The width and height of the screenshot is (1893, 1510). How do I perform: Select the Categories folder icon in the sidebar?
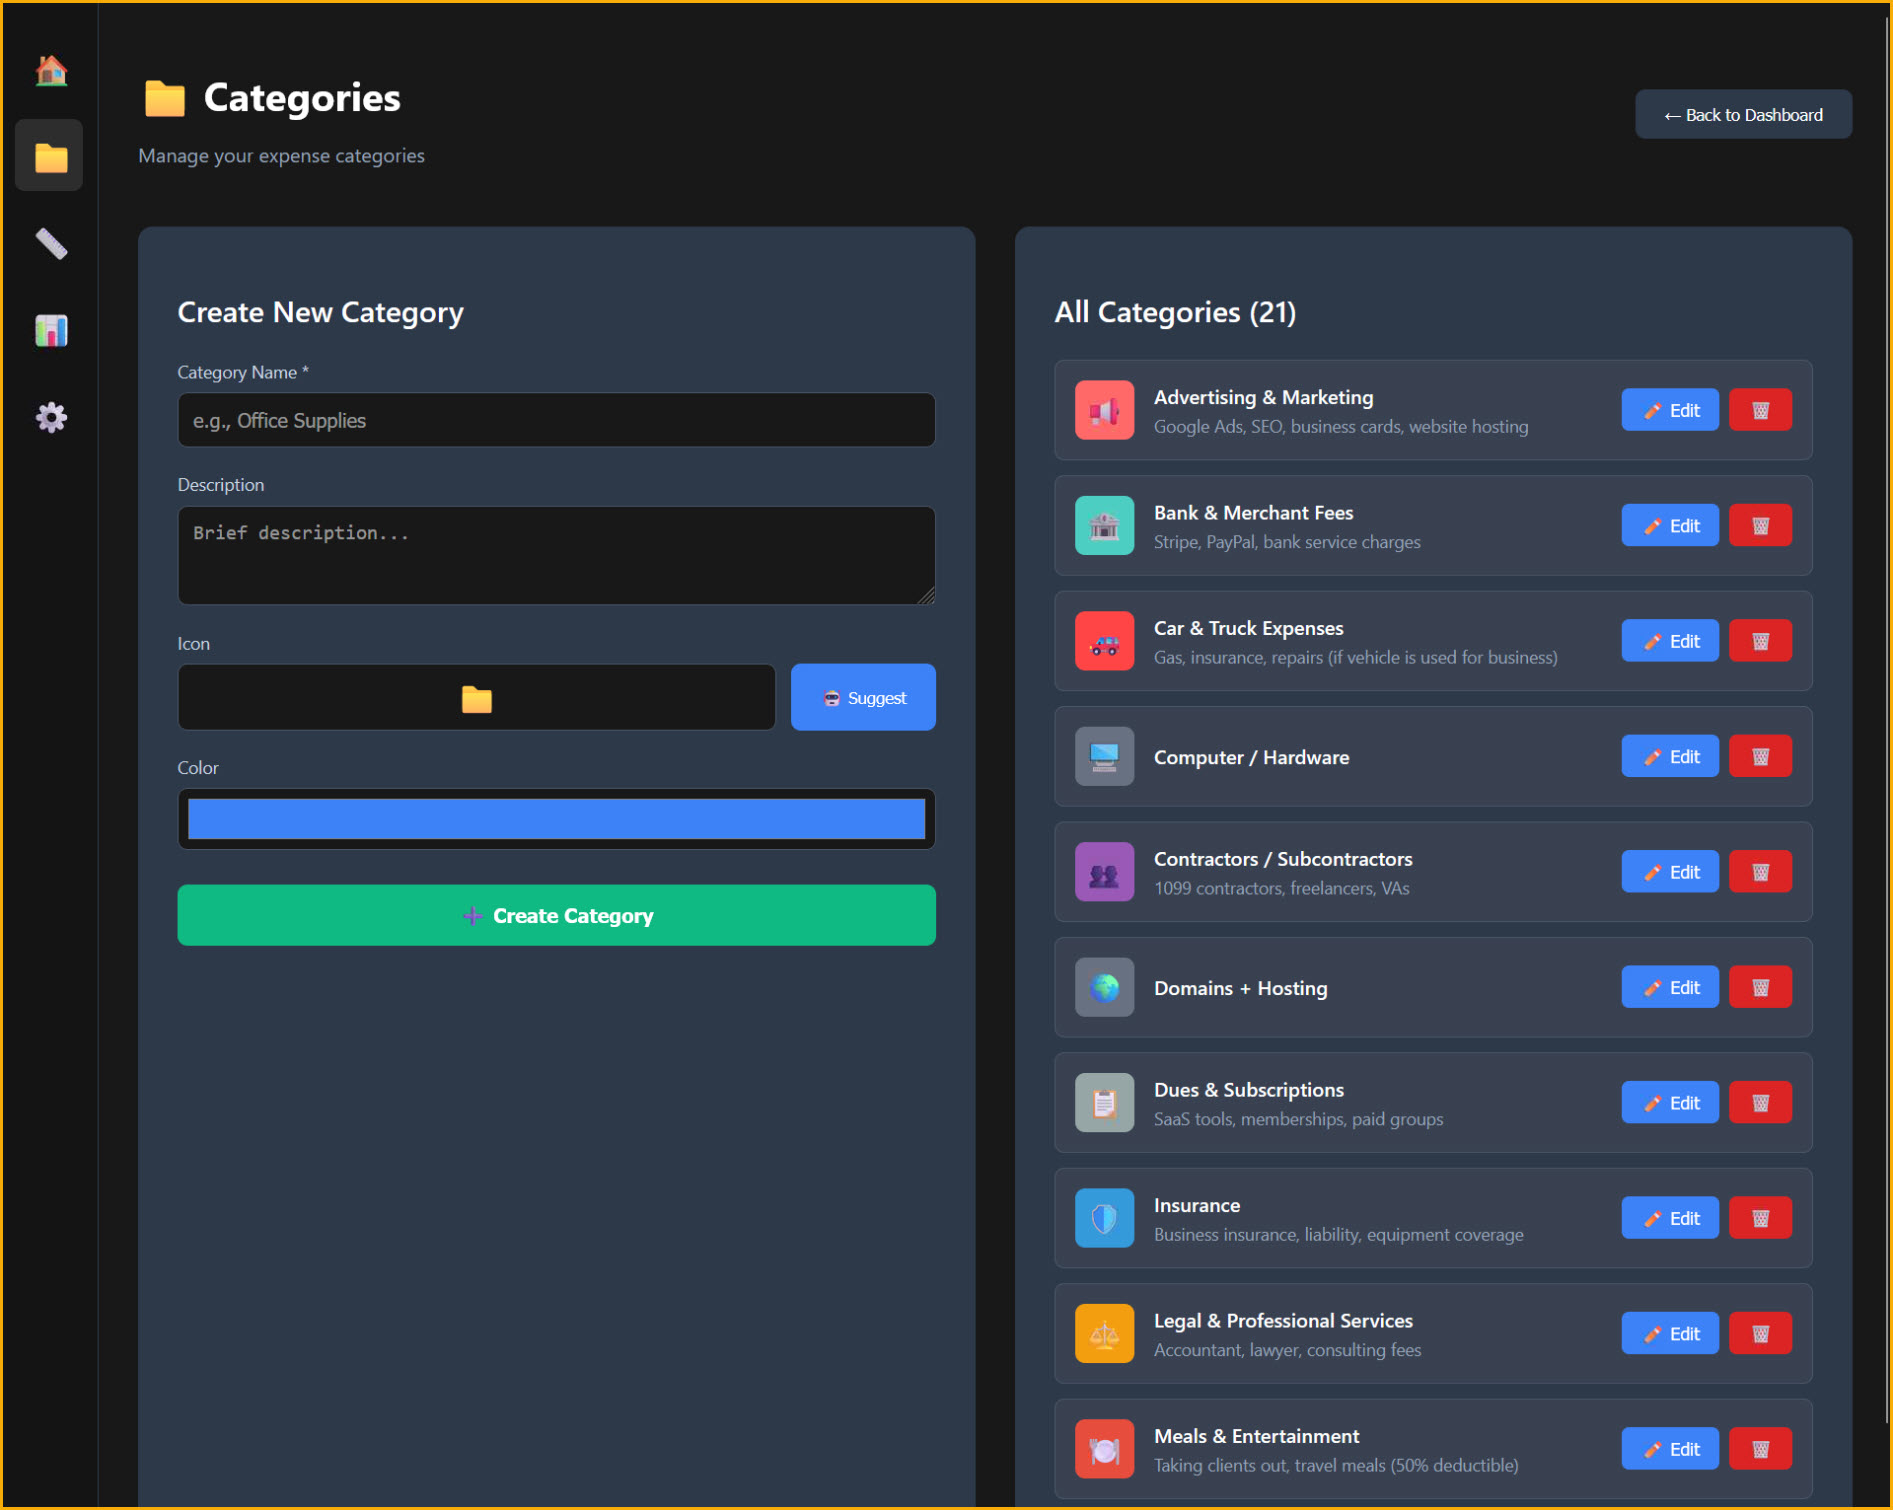click(49, 155)
